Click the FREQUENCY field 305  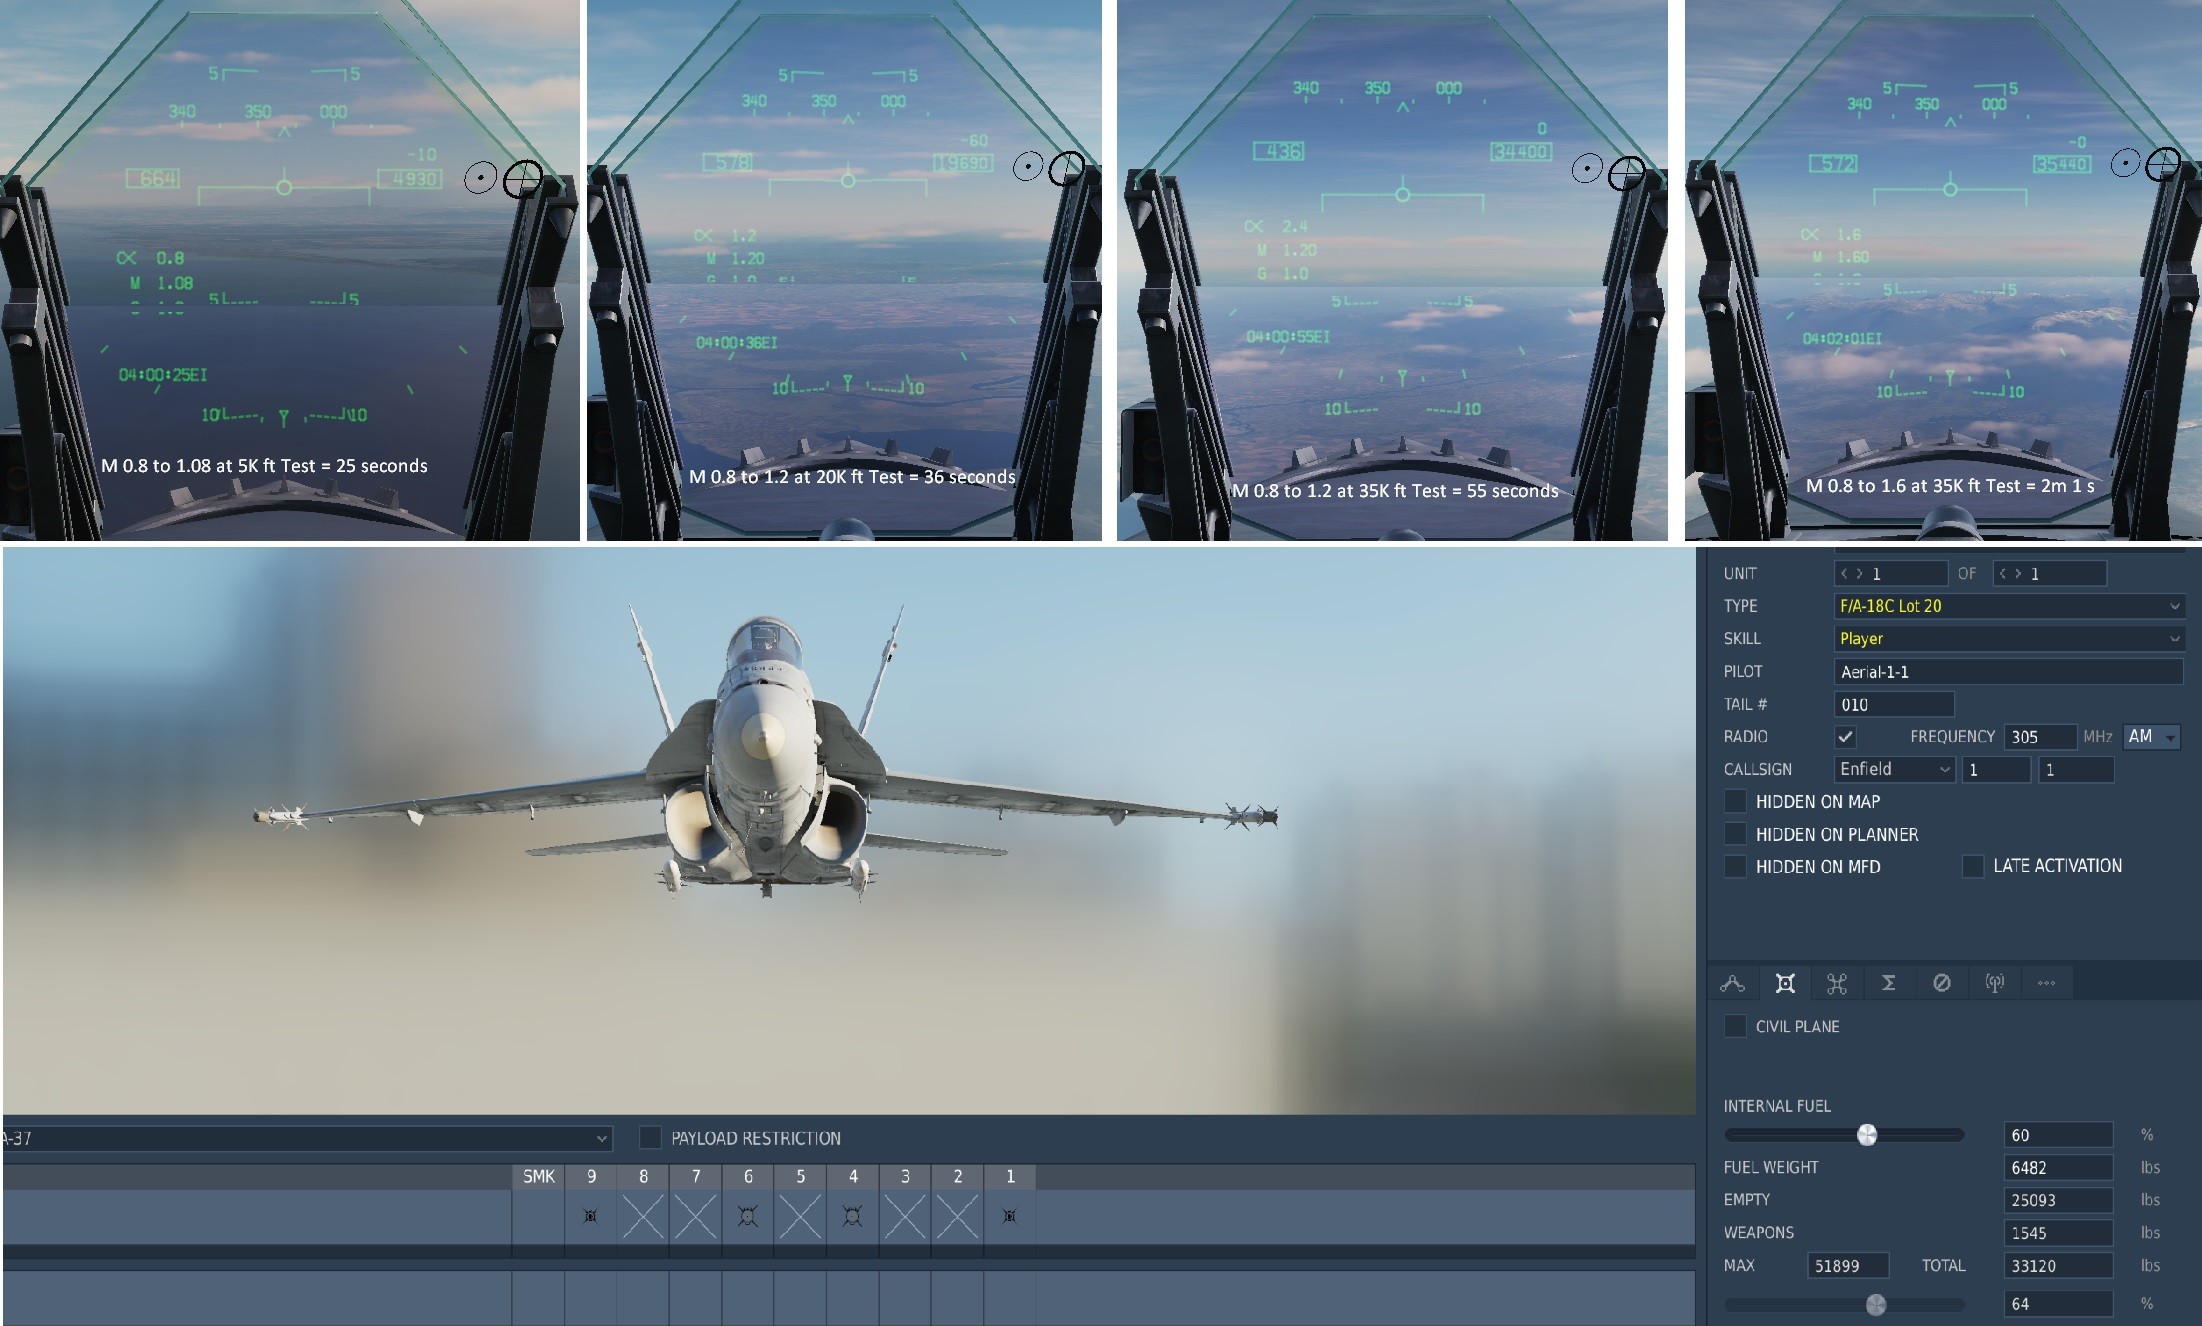coord(2040,737)
